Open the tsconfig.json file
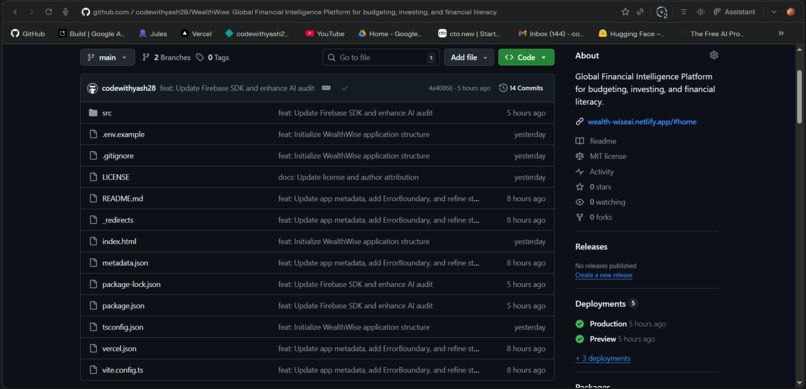Viewport: 806px width, 389px height. point(123,327)
